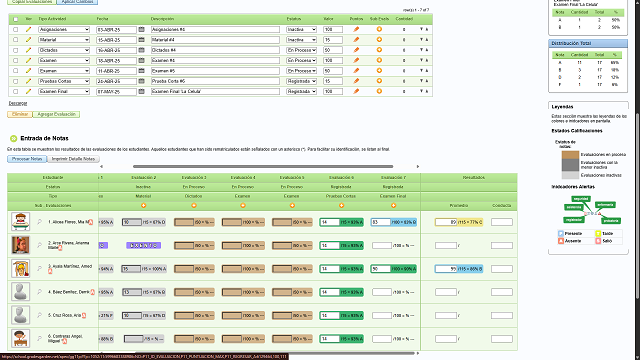Viewport: 640px width, 360px height.
Task: Click the avatar of student 6 Contreras Angel
Action: click(20, 338)
